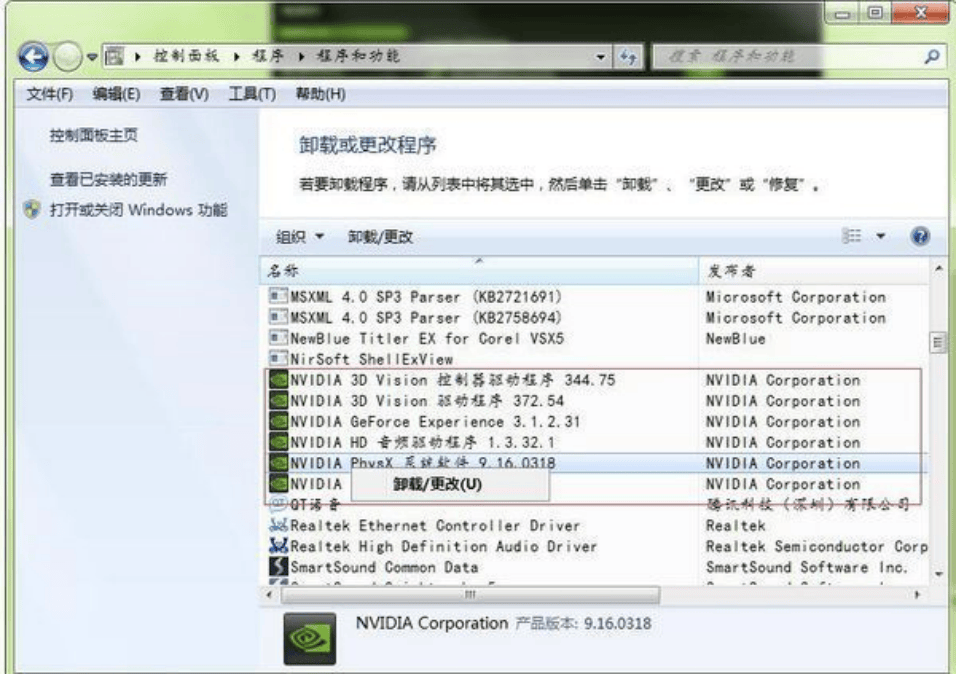This screenshot has height=675, width=957.
Task: Sort by 名称 column header
Action: [479, 271]
